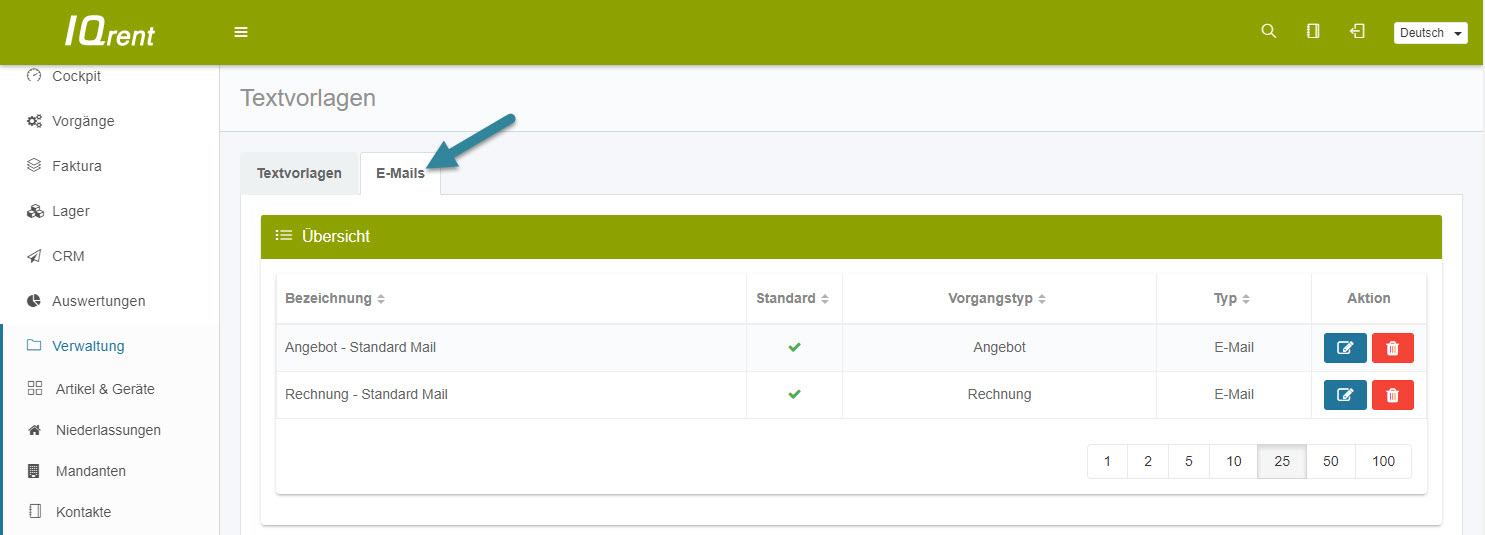
Task: Click the CRM paper plane icon
Action: point(34,256)
